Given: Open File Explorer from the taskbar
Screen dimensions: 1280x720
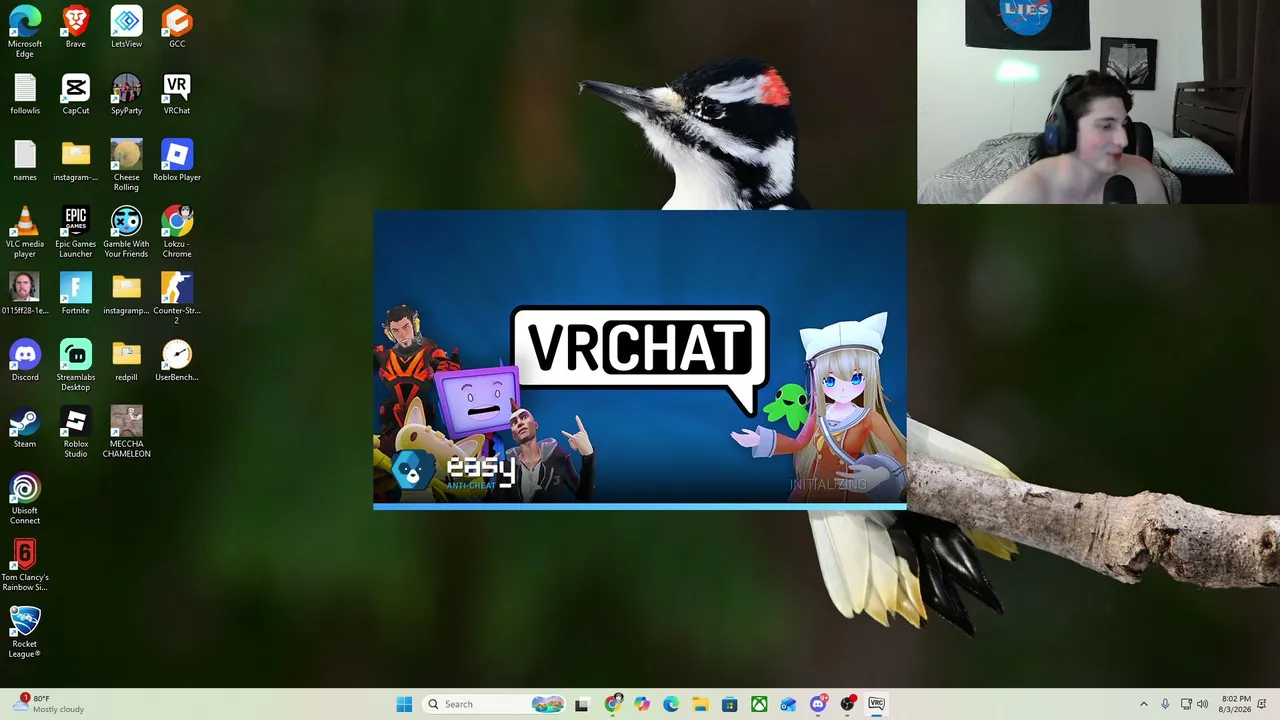Looking at the screenshot, I should 700,704.
